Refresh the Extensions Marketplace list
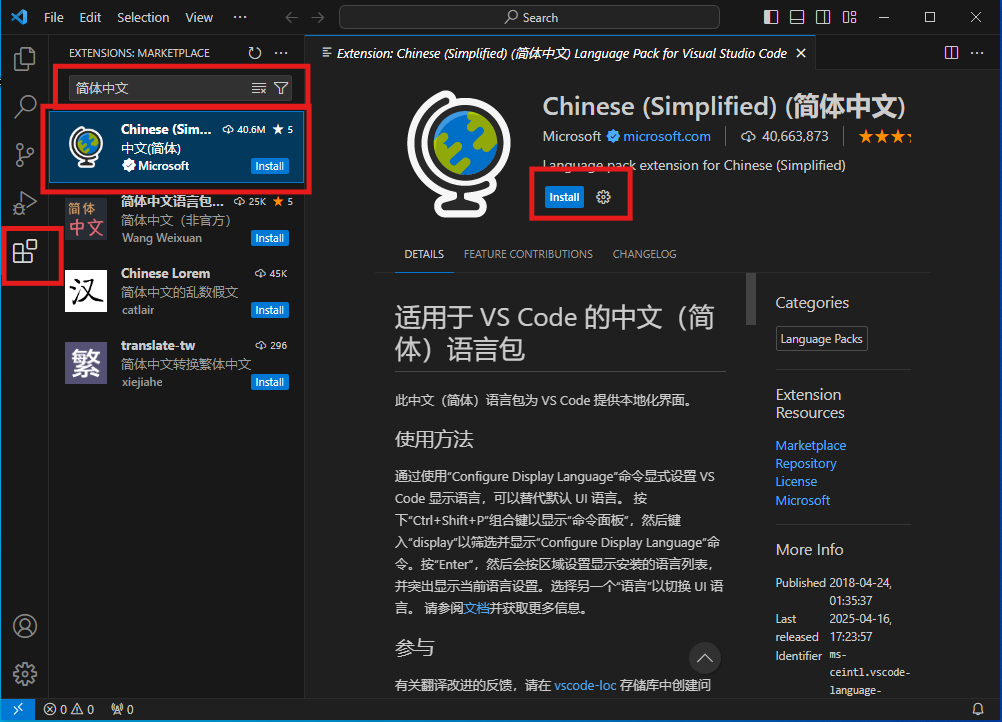The height and width of the screenshot is (722, 1002). [x=255, y=53]
